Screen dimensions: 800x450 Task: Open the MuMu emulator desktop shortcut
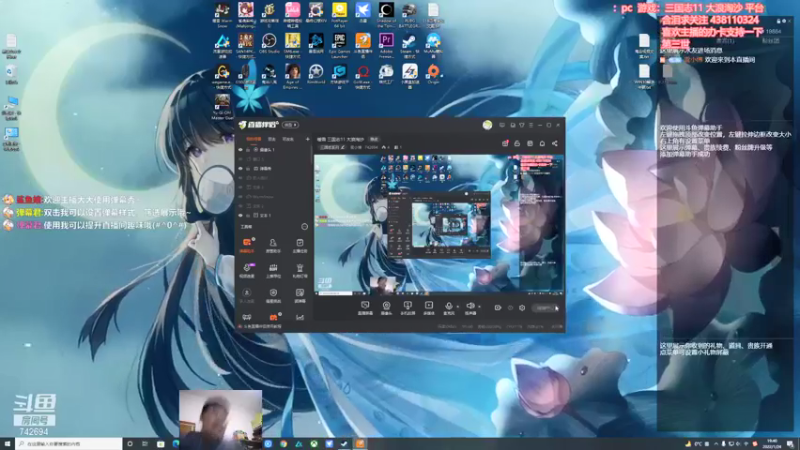click(433, 45)
